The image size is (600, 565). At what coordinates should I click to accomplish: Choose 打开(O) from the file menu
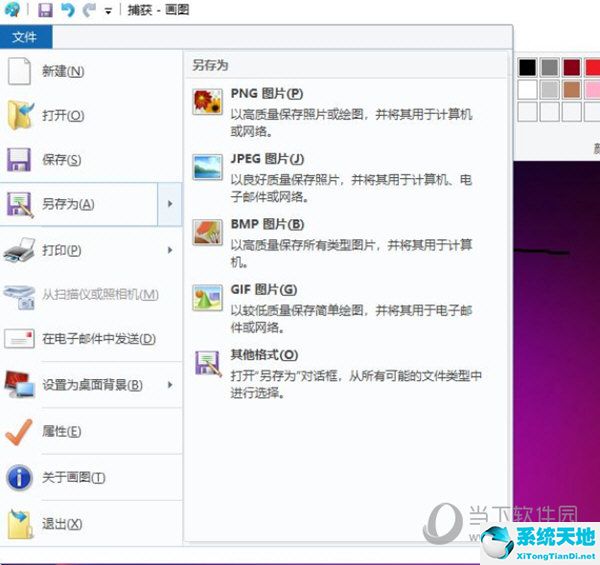pos(91,115)
